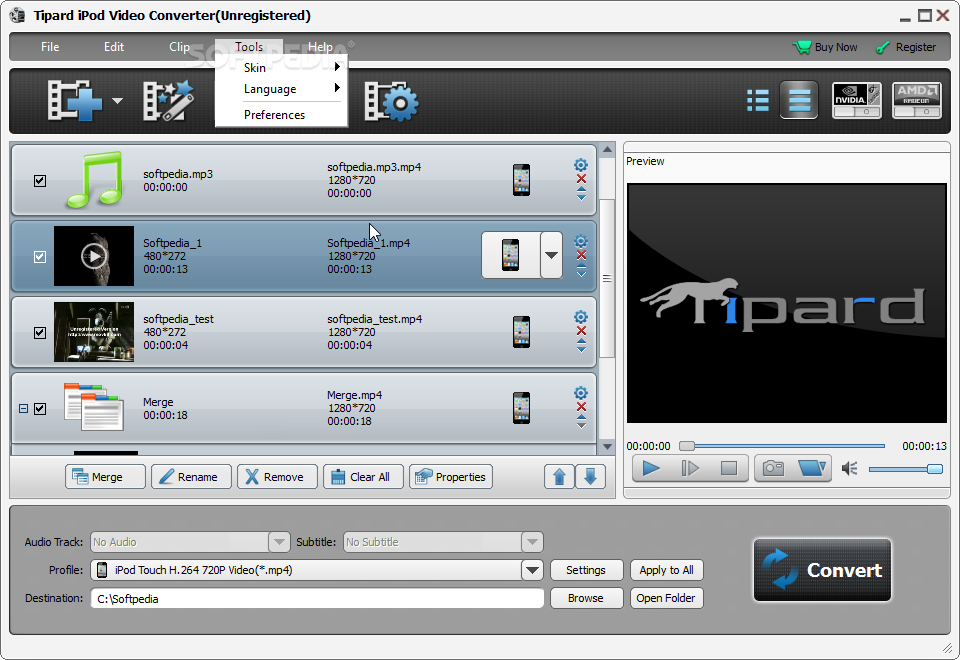This screenshot has height=660, width=960.
Task: Click the Register link
Action: [906, 47]
